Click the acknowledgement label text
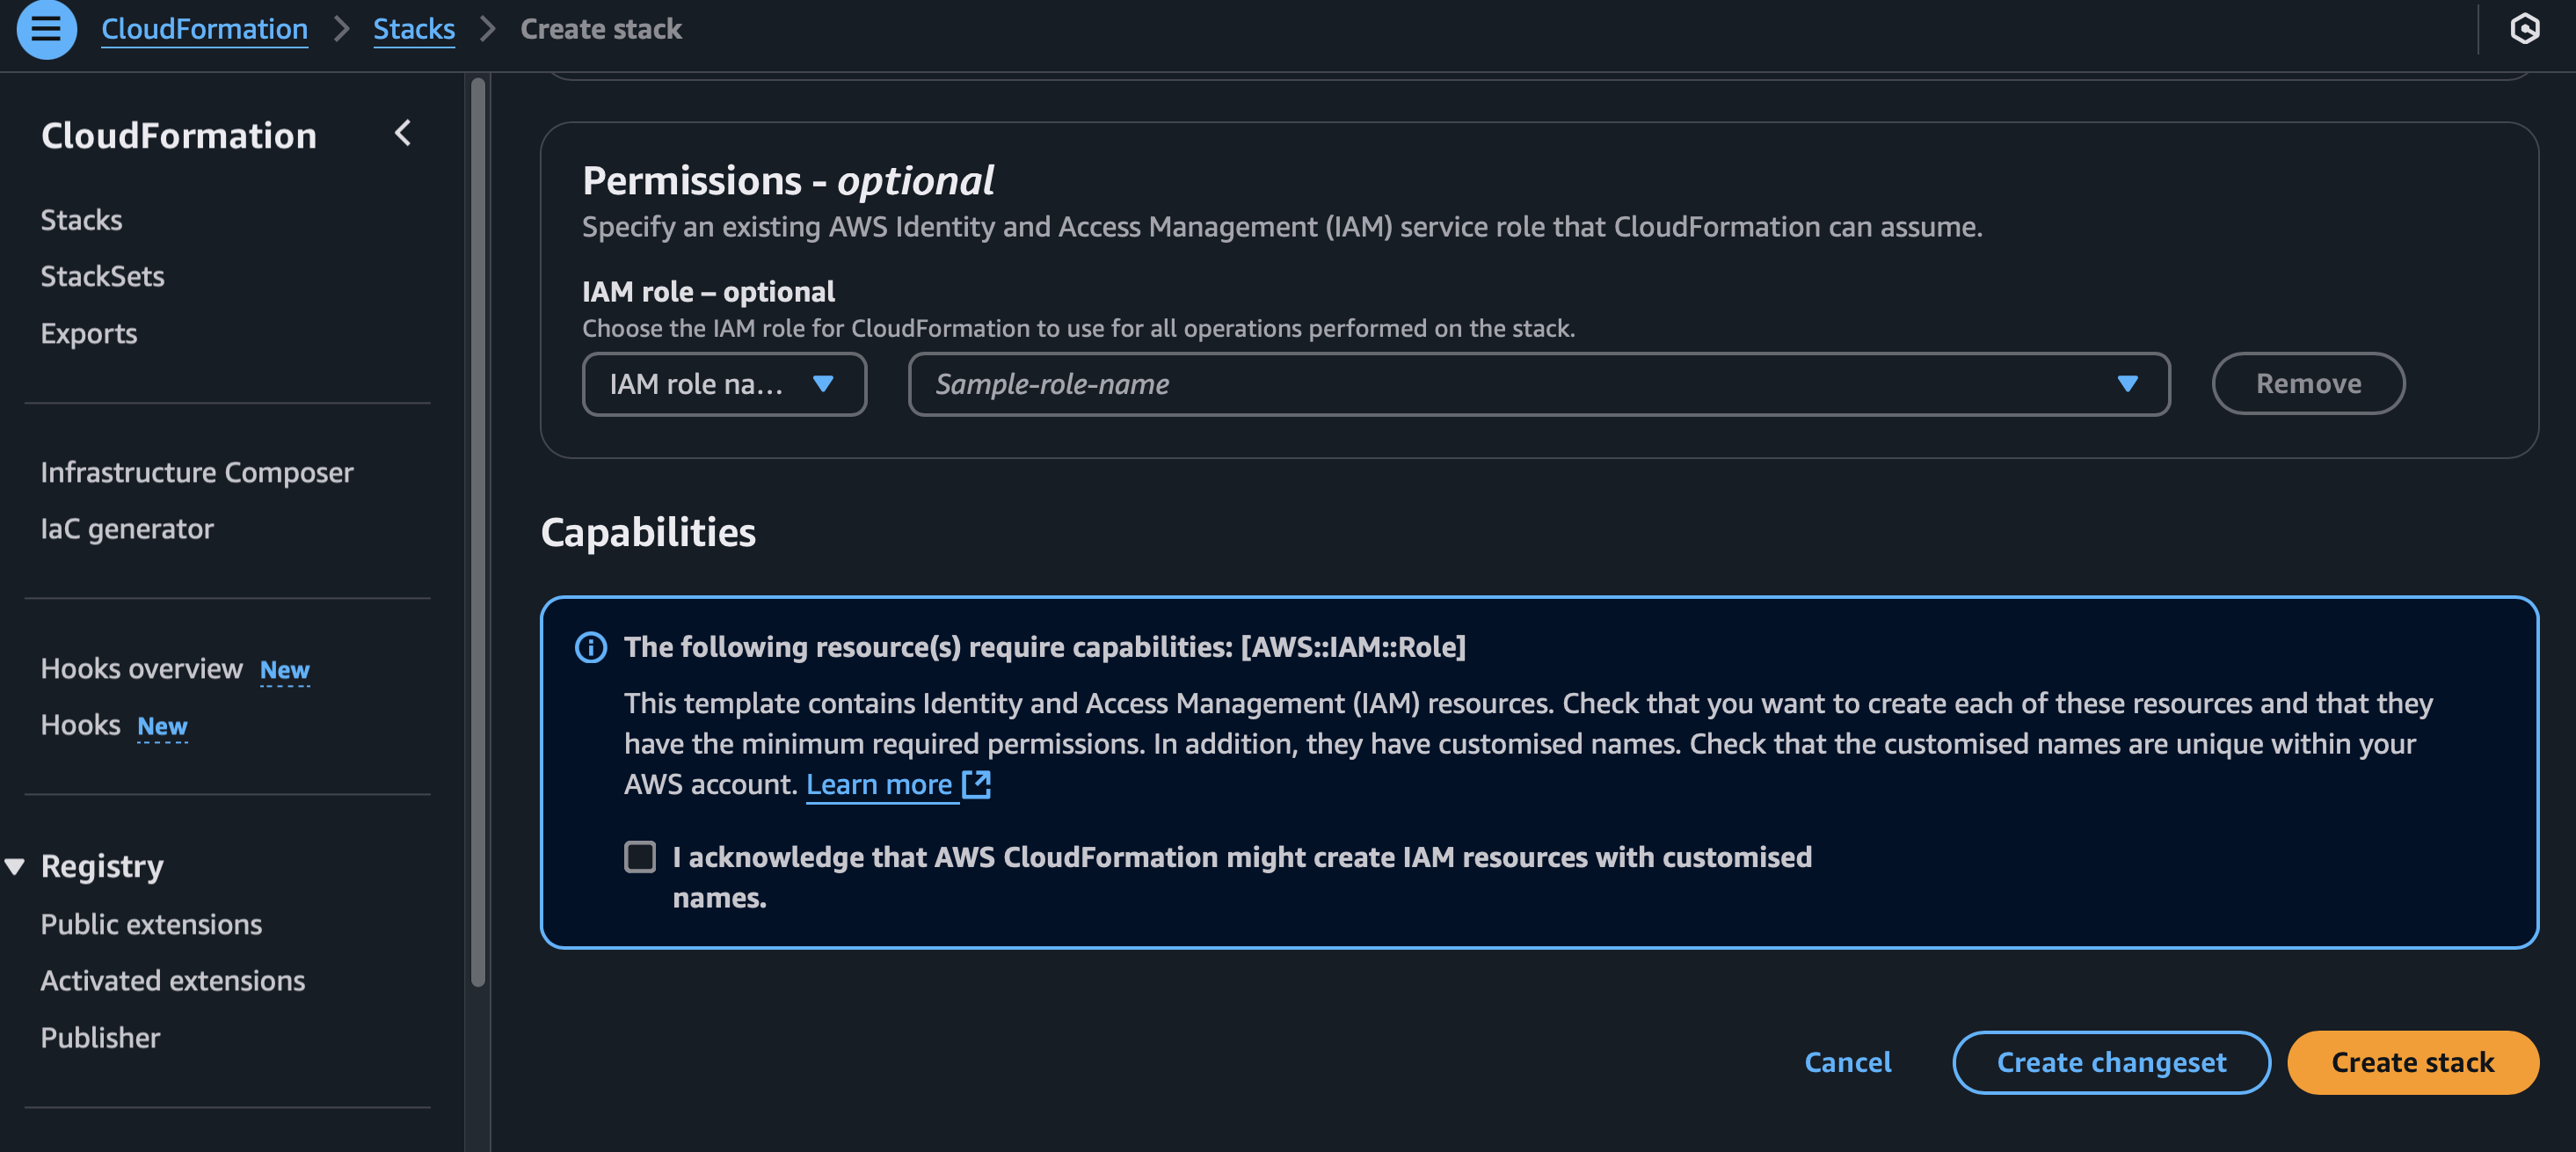Image resolution: width=2576 pixels, height=1152 pixels. coord(1242,877)
